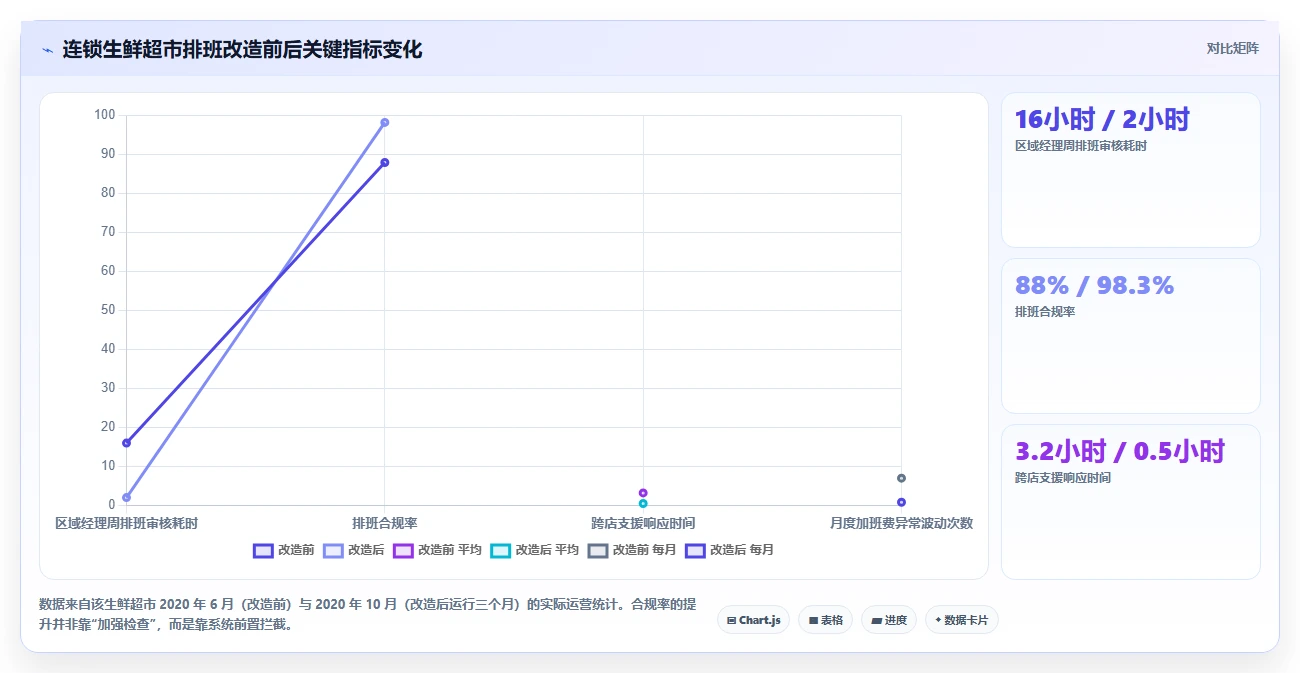
Task: Click the cyan 跨店支援响应时间 改造后 point
Action: point(643,503)
